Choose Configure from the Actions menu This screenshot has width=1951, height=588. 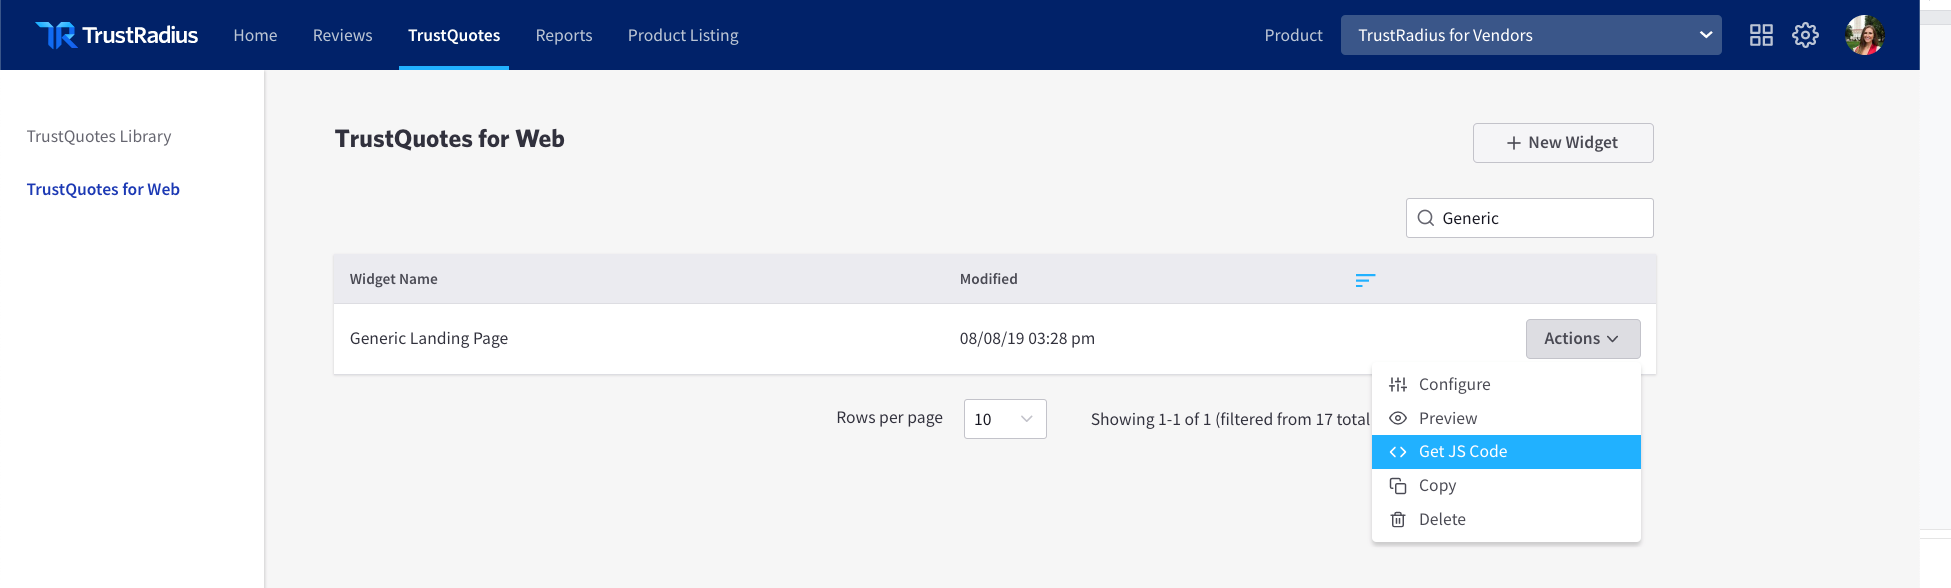click(1506, 385)
